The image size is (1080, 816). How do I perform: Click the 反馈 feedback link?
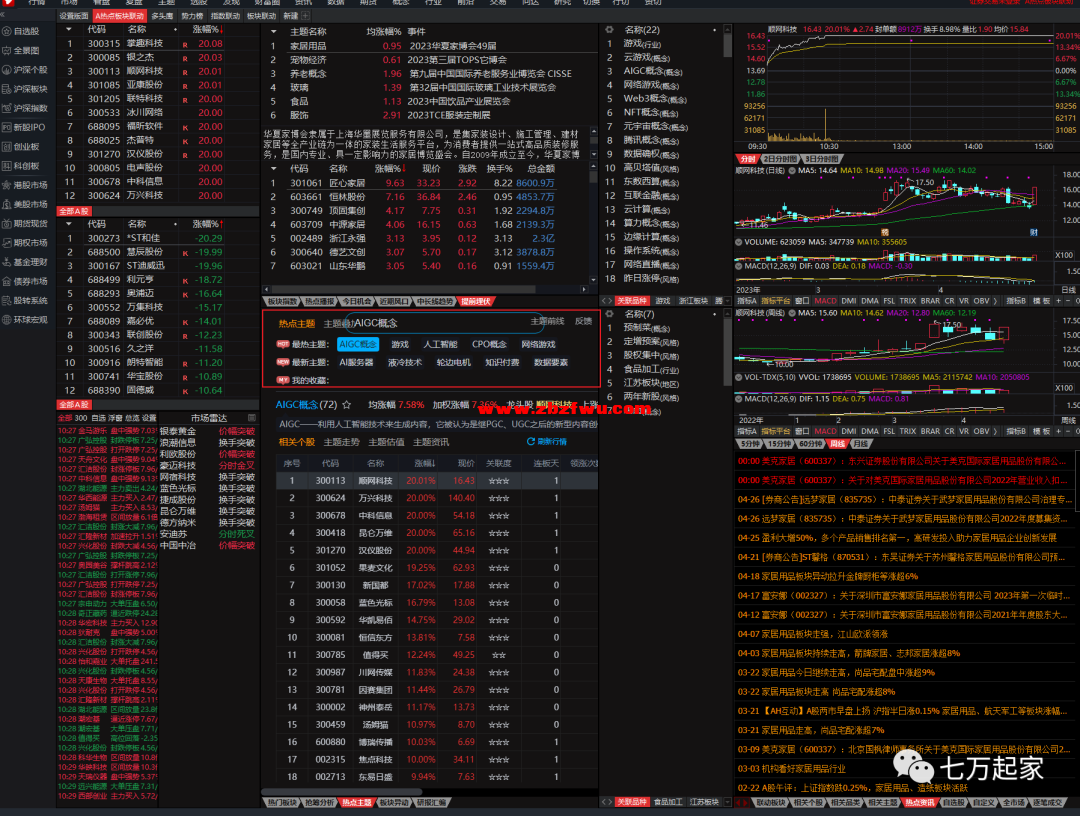point(583,322)
